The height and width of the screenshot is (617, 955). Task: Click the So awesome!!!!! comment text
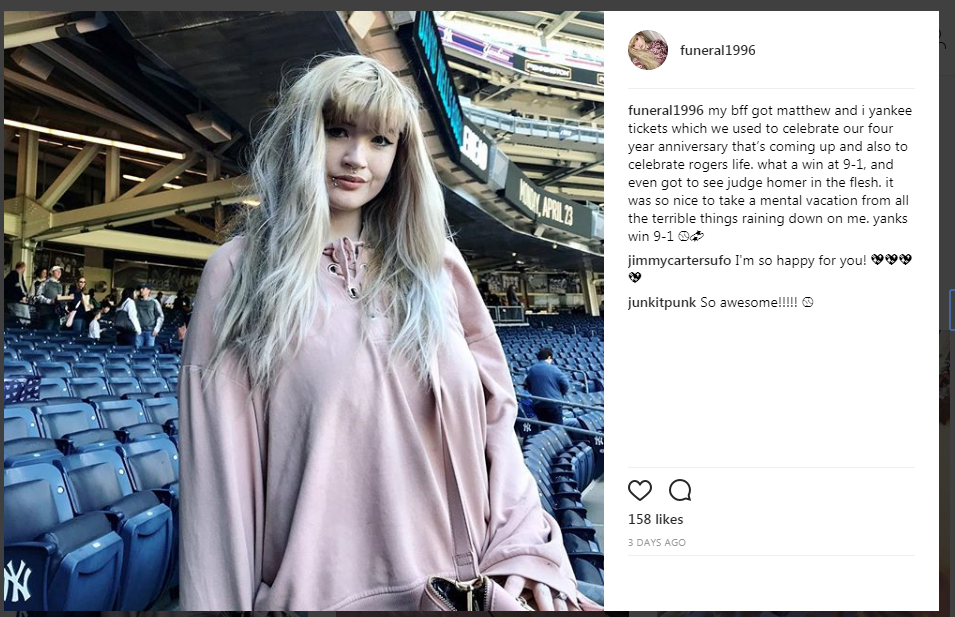(x=749, y=303)
